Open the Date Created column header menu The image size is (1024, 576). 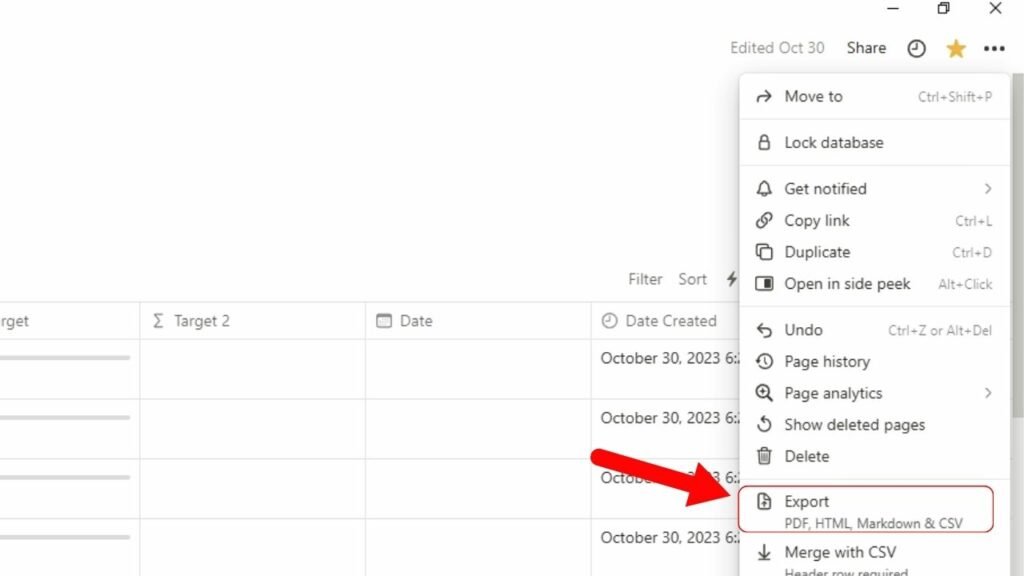click(x=665, y=321)
